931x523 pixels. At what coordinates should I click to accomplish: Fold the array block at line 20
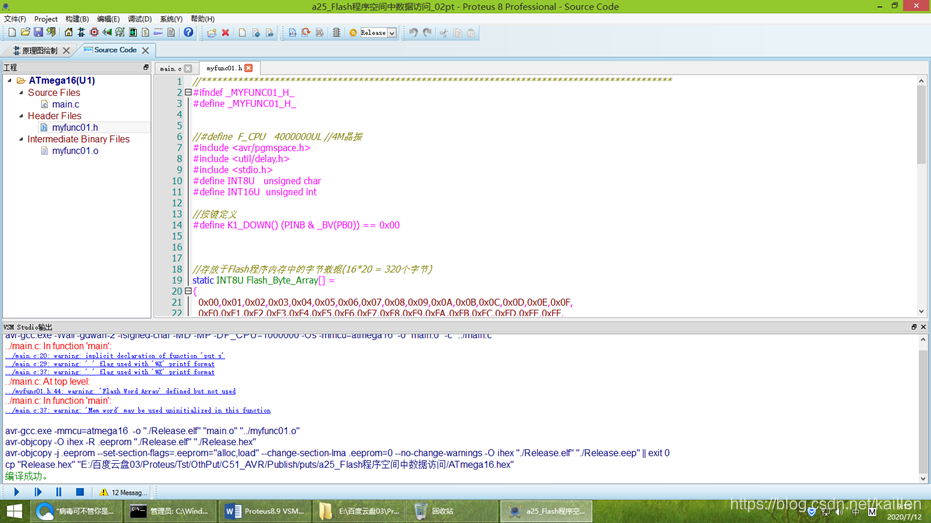[188, 291]
